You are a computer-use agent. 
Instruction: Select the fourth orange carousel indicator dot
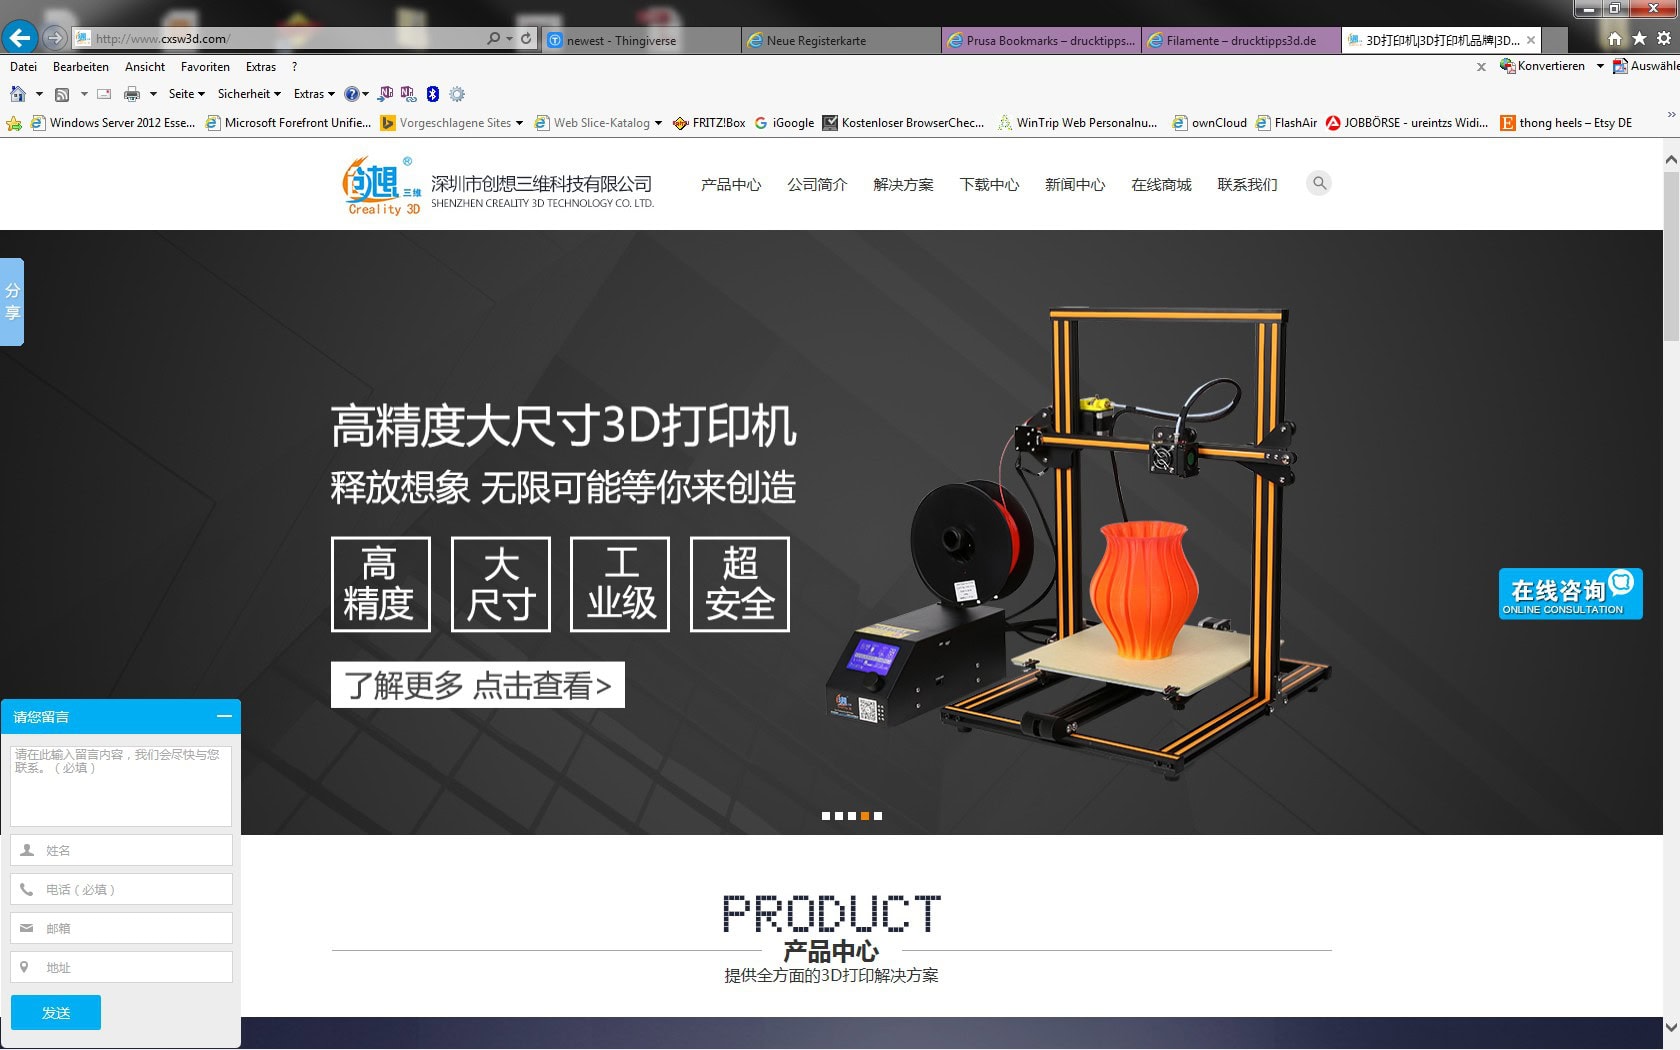click(x=865, y=816)
